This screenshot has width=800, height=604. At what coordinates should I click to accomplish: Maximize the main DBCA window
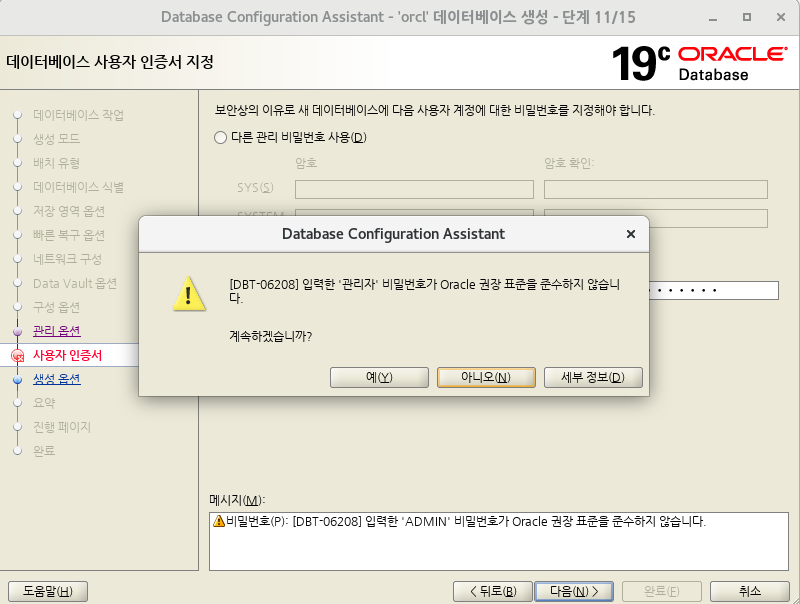[x=746, y=17]
